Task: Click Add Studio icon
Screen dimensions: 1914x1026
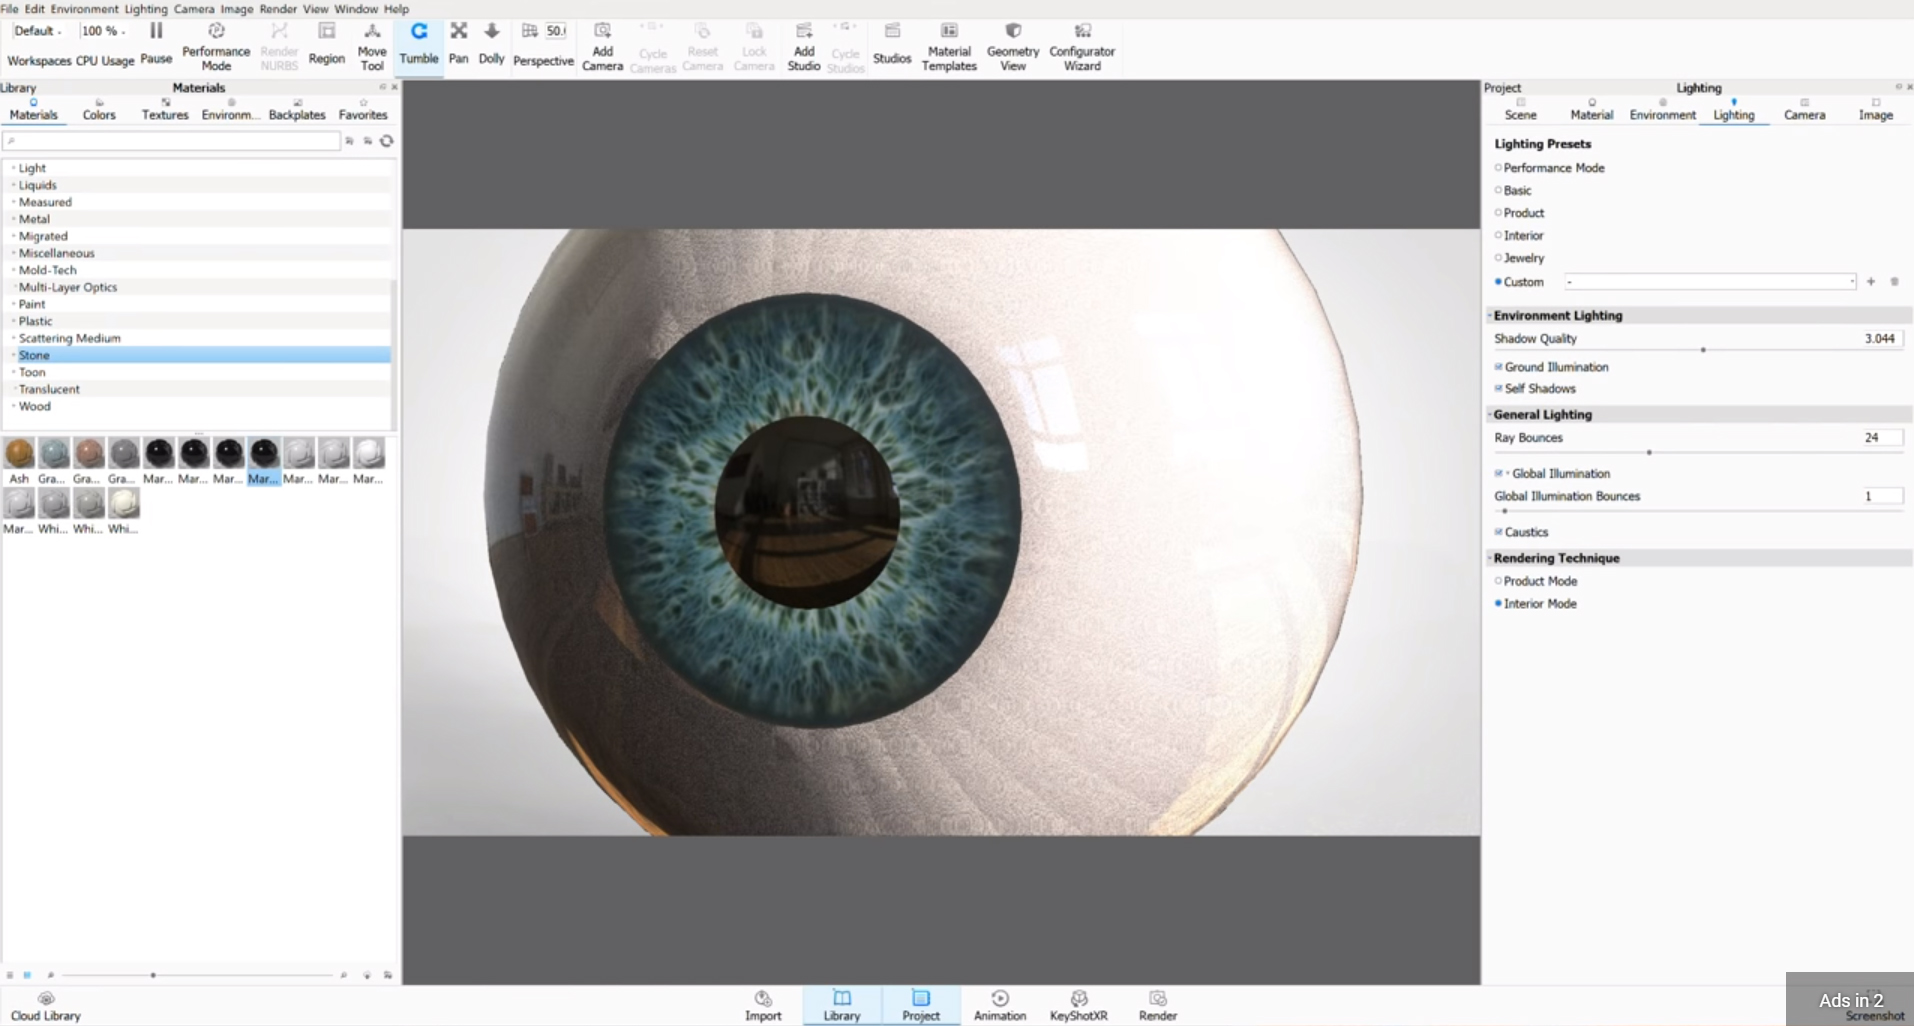Action: pos(804,31)
